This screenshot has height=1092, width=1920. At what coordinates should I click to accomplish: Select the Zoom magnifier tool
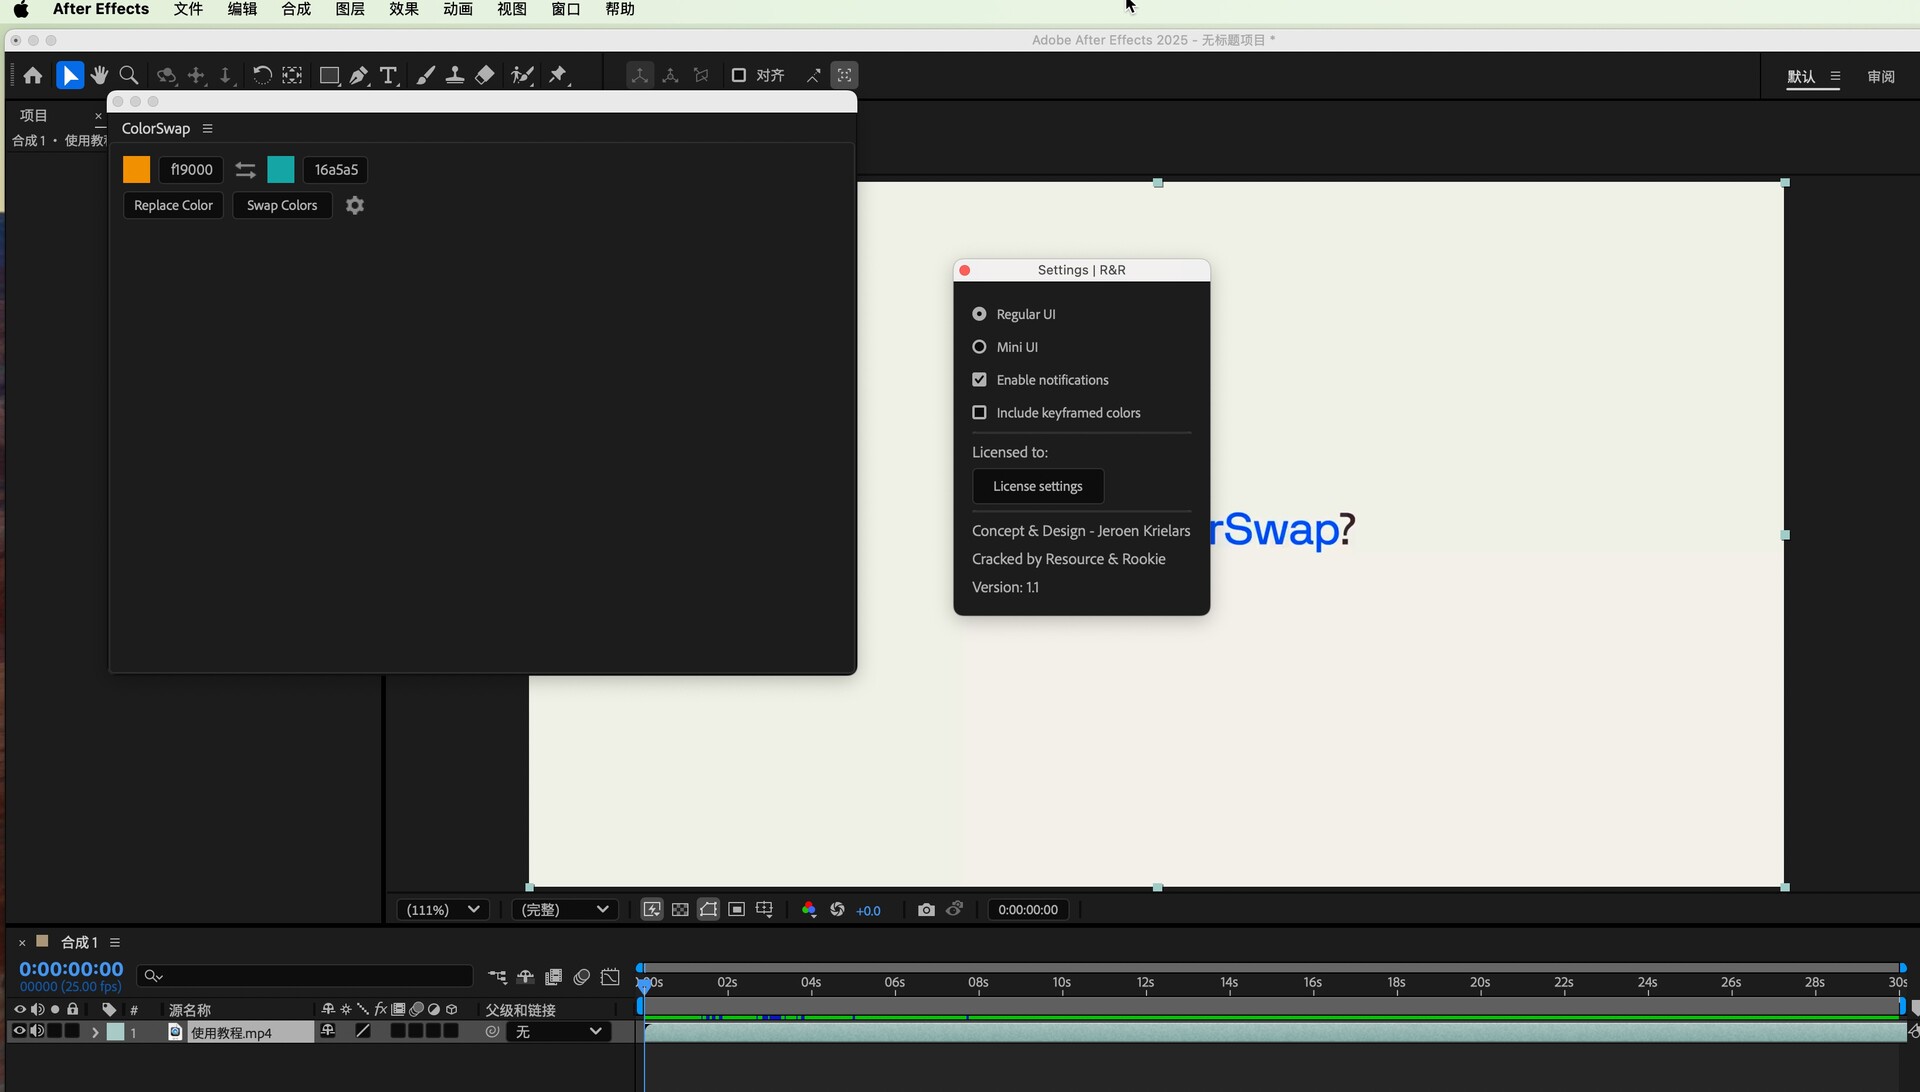click(x=129, y=76)
